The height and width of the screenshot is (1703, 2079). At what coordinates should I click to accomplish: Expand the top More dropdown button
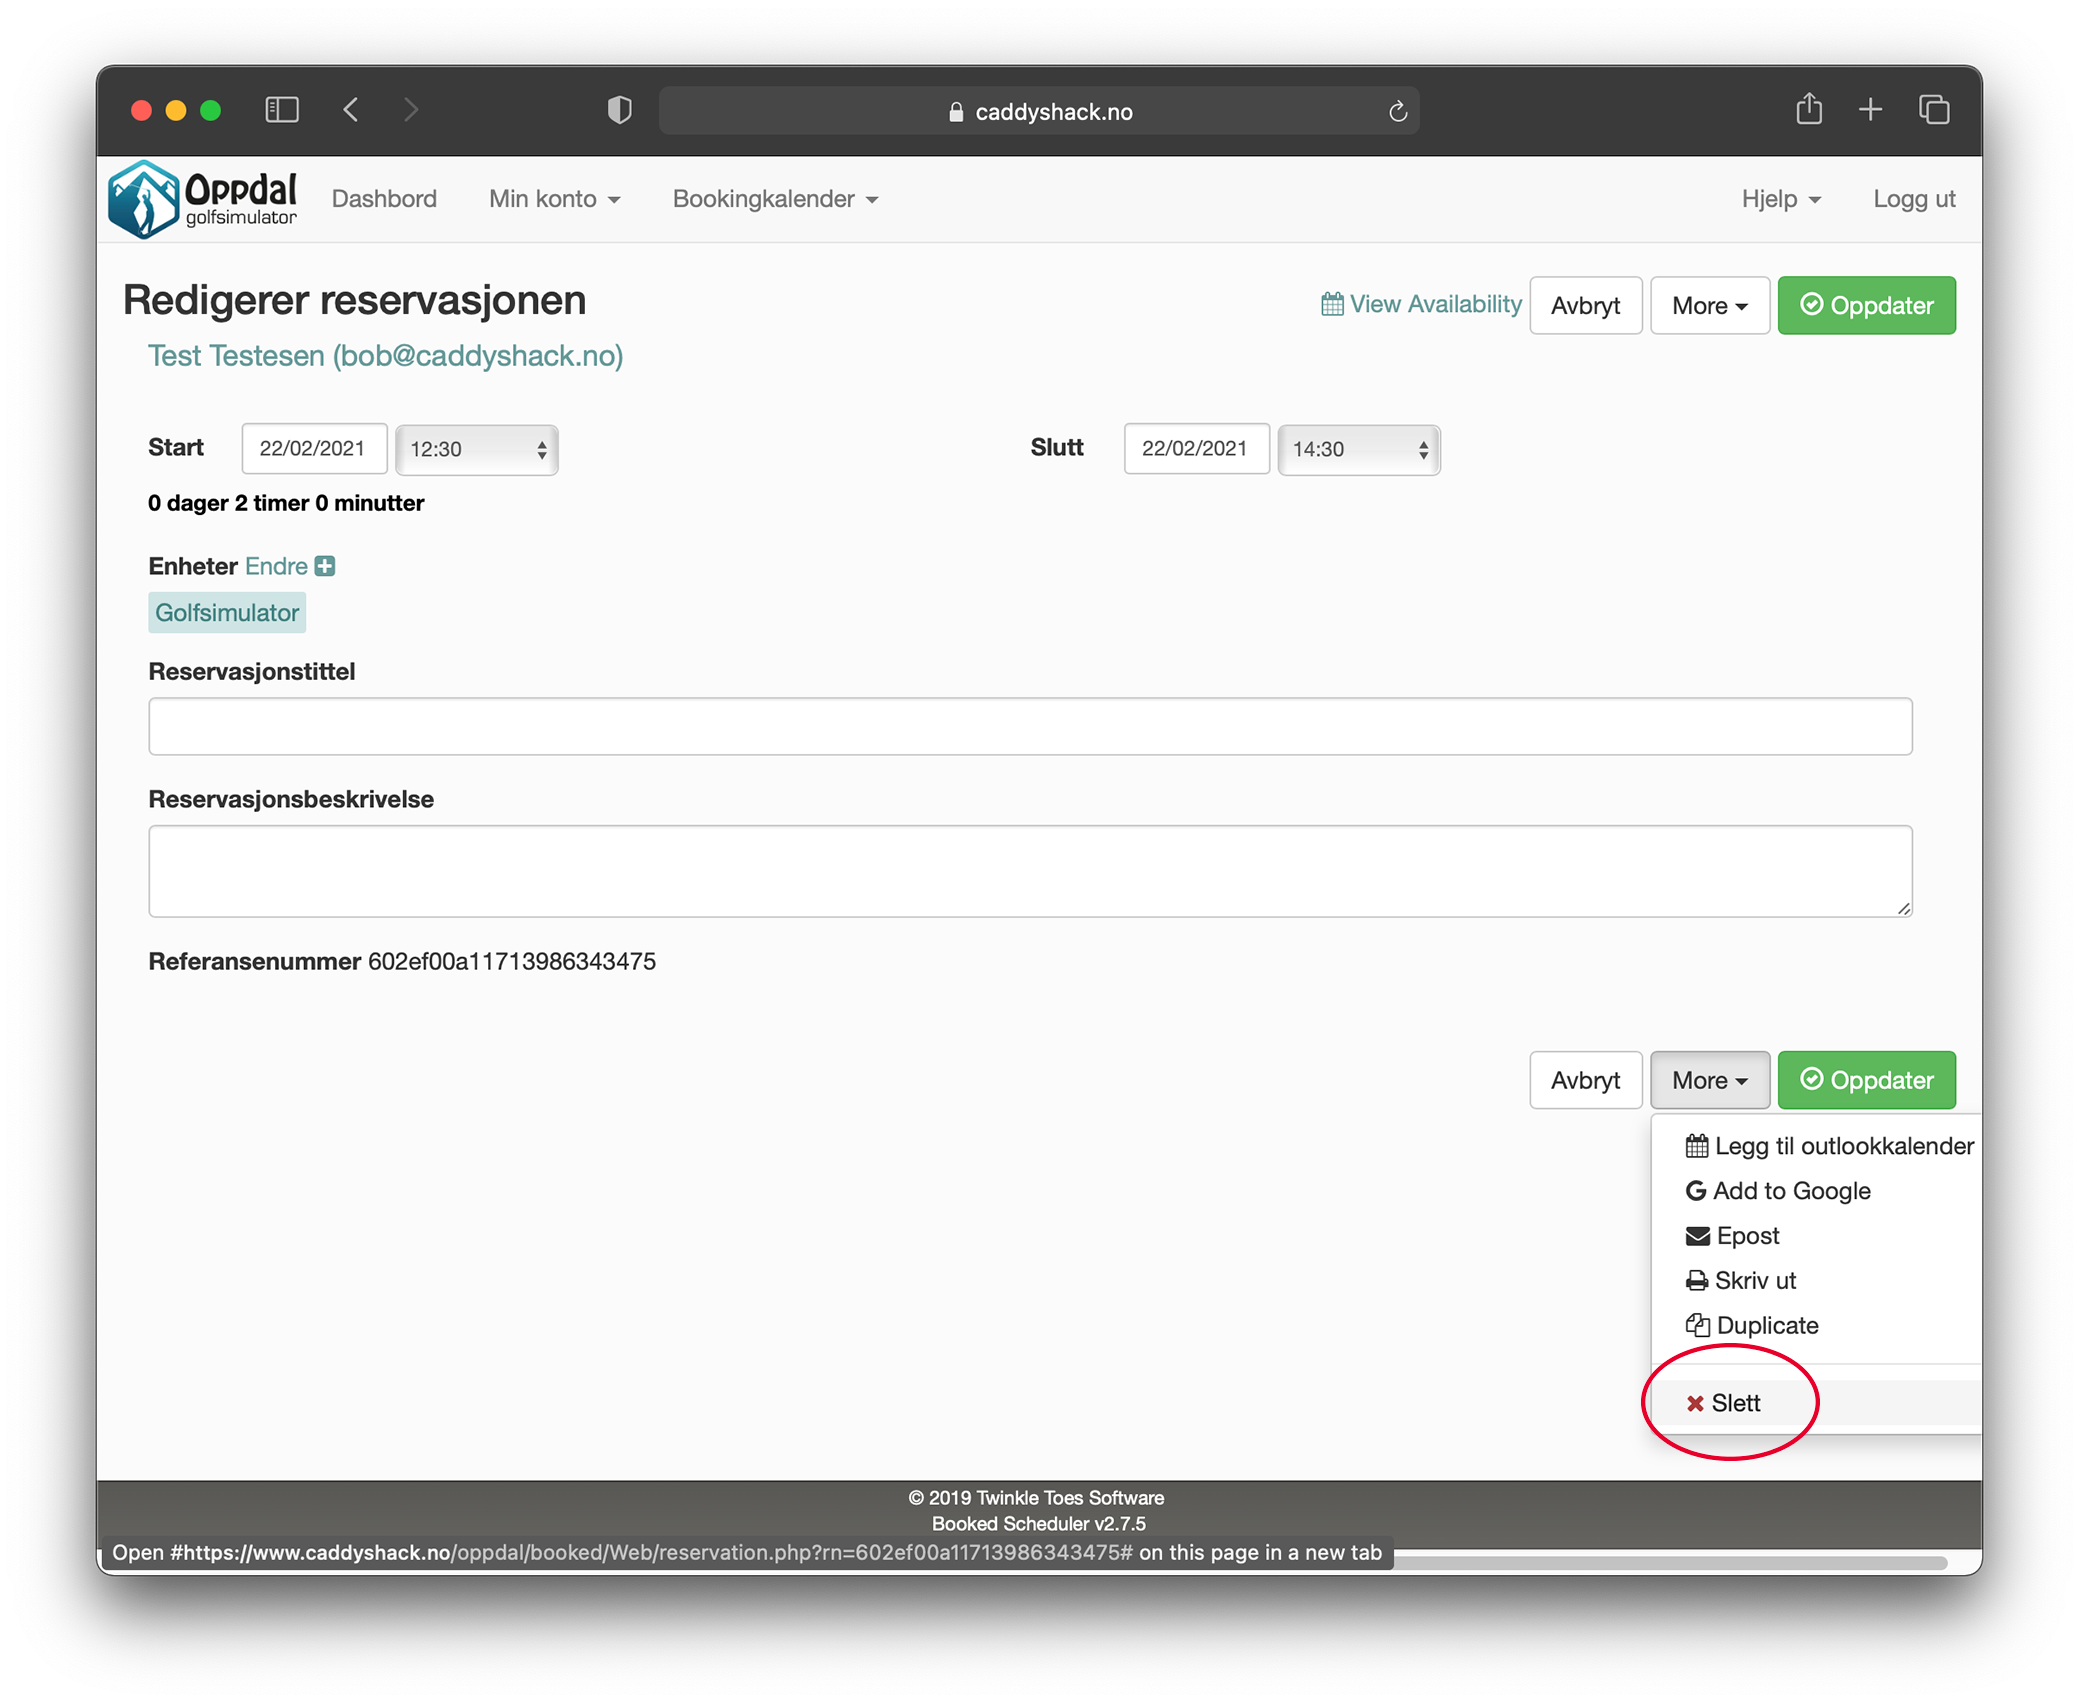pyautogui.click(x=1708, y=305)
